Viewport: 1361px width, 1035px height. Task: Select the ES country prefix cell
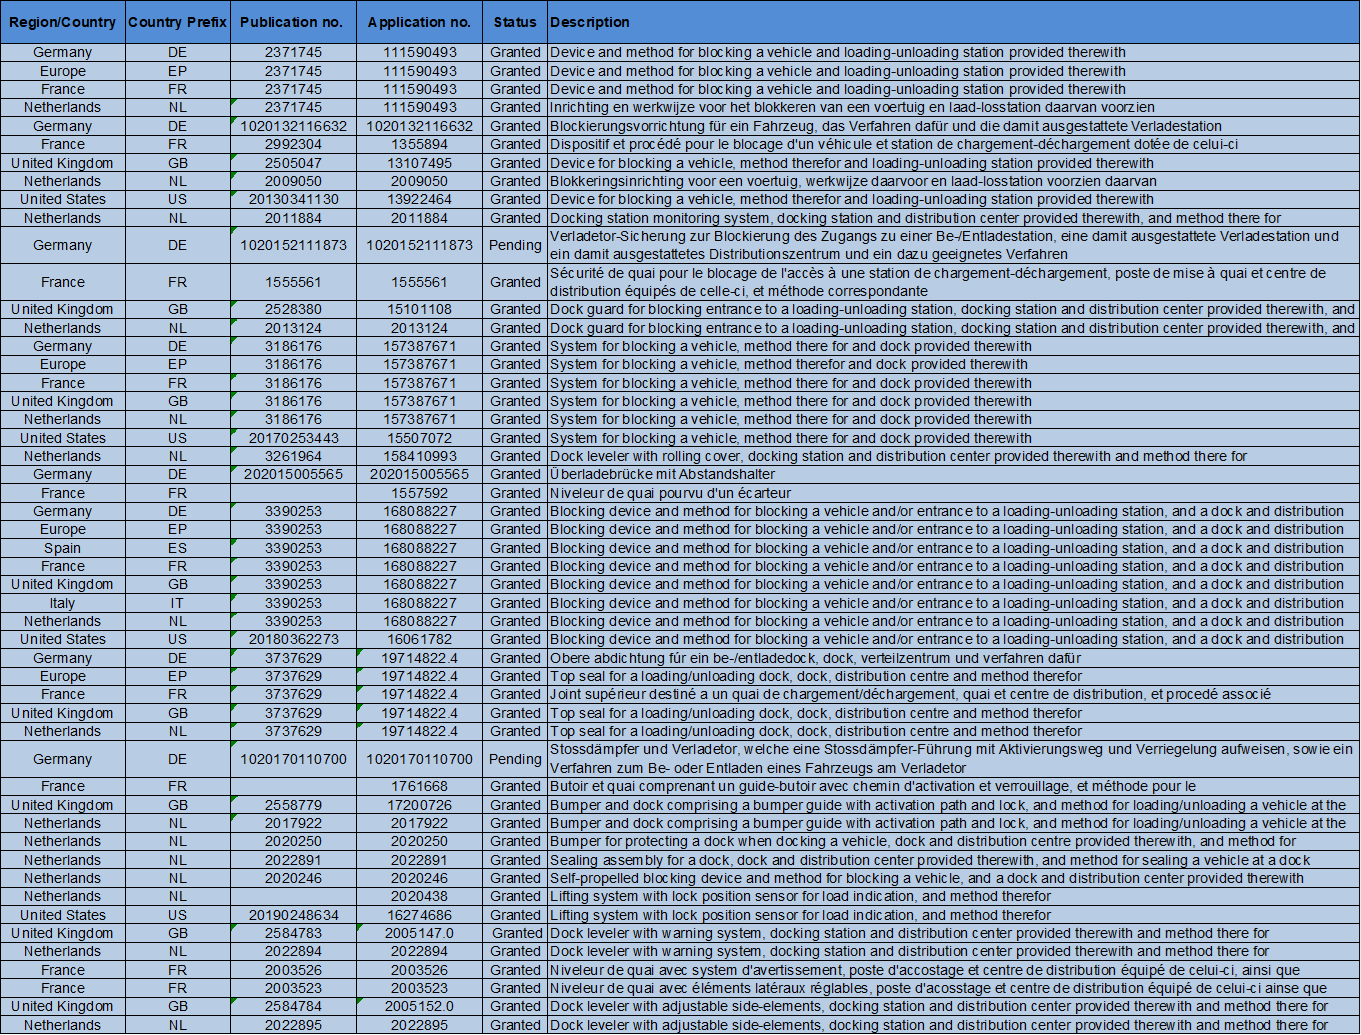177,548
